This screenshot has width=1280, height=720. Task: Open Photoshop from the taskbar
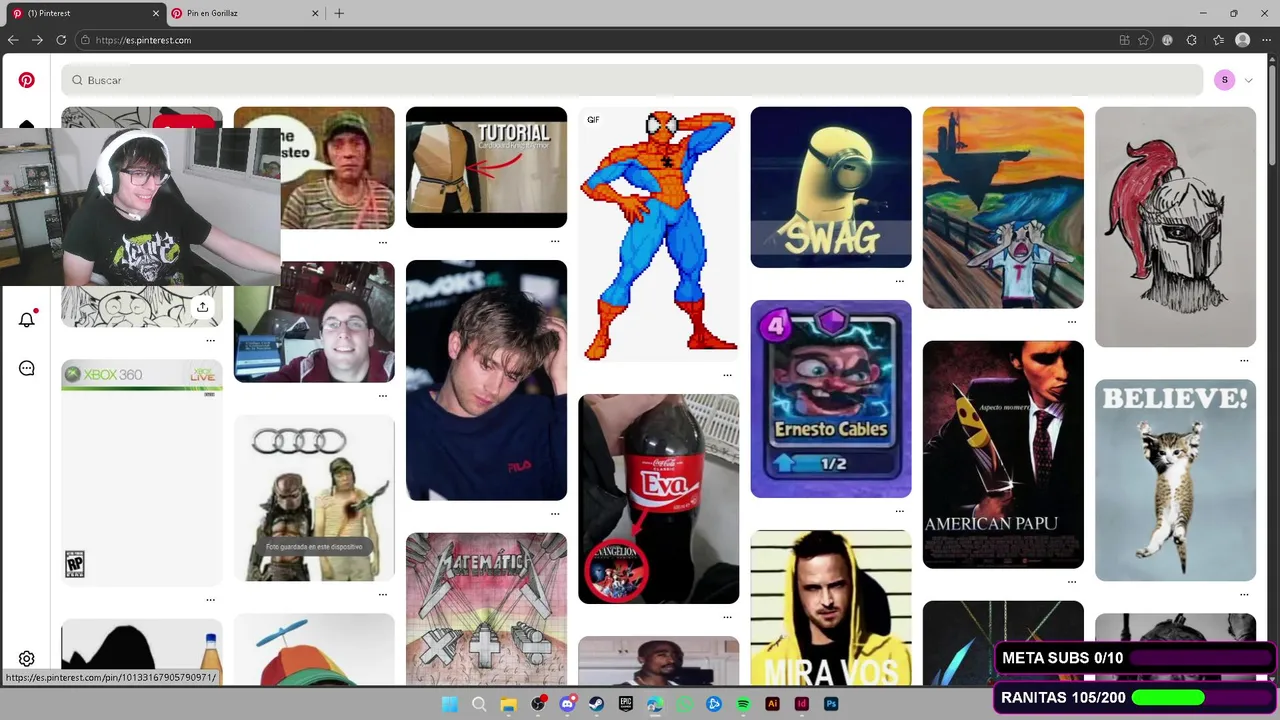pos(831,704)
